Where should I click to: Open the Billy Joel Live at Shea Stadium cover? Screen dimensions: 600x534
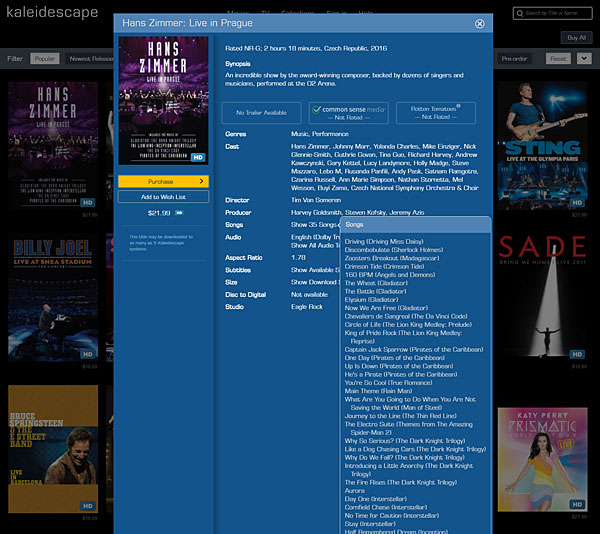(x=53, y=298)
